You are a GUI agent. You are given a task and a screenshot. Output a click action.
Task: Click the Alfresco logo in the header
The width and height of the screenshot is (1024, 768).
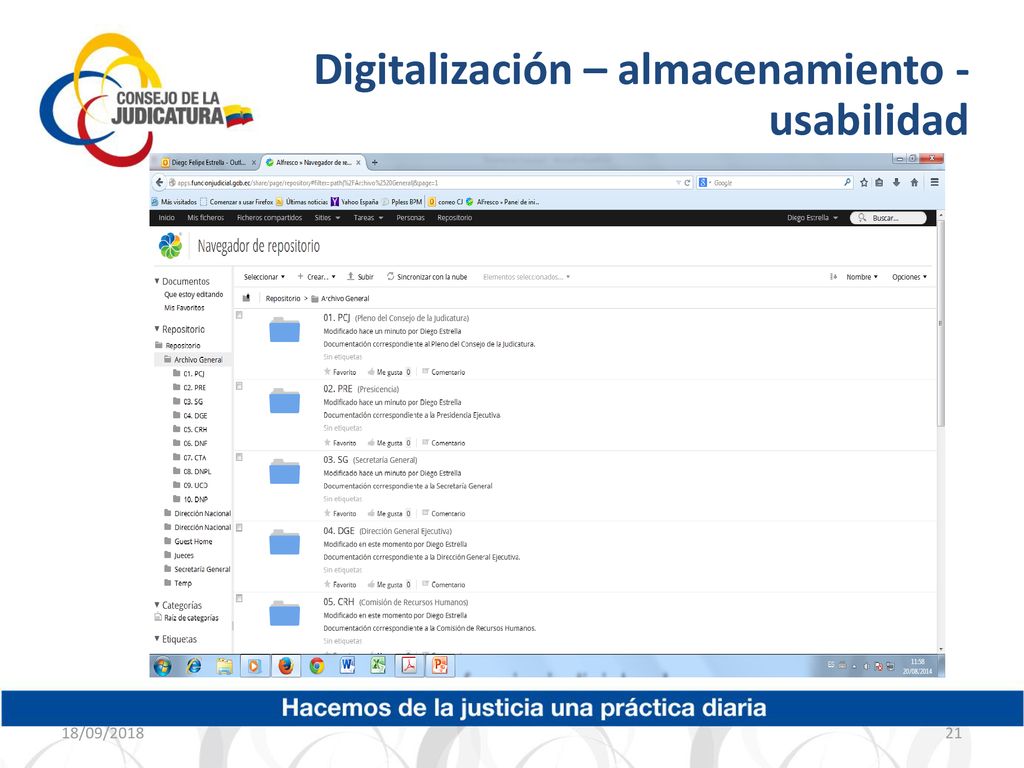click(170, 246)
